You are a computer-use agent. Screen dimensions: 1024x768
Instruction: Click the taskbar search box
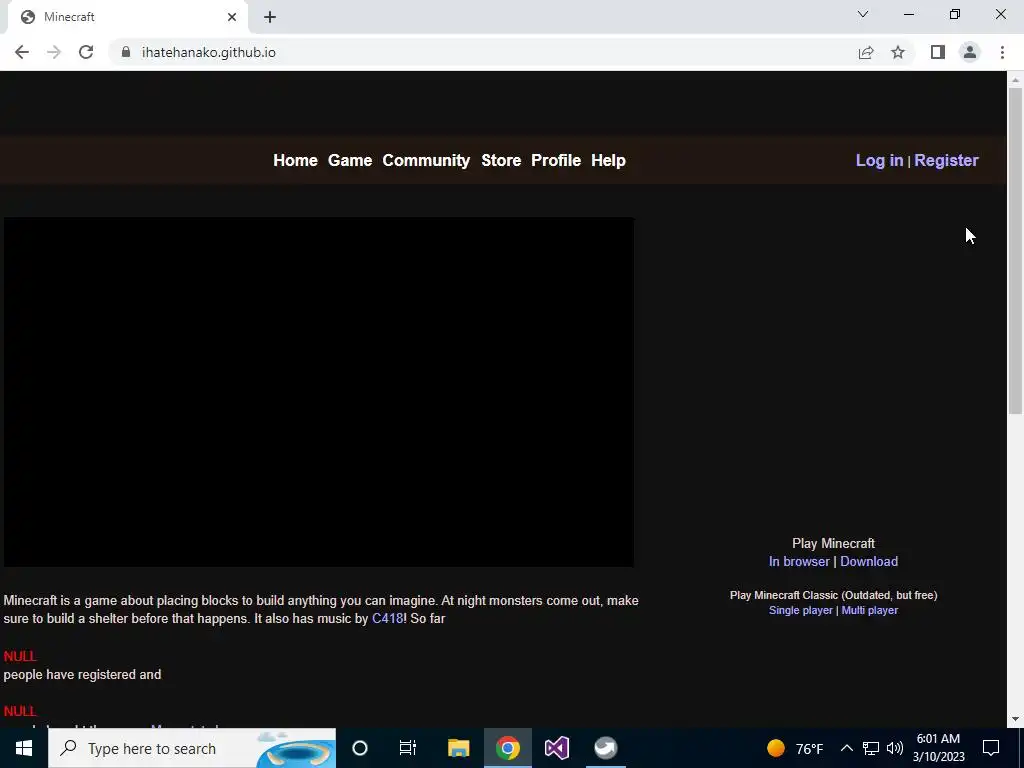coord(192,748)
